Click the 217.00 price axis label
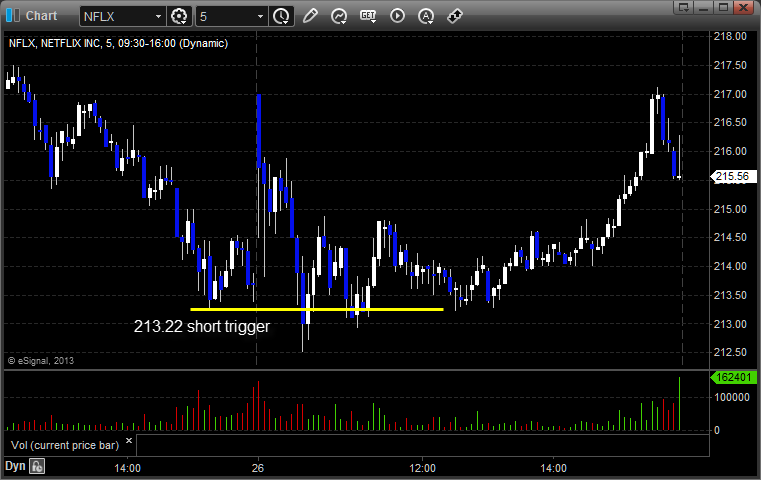761x480 pixels. [x=730, y=94]
